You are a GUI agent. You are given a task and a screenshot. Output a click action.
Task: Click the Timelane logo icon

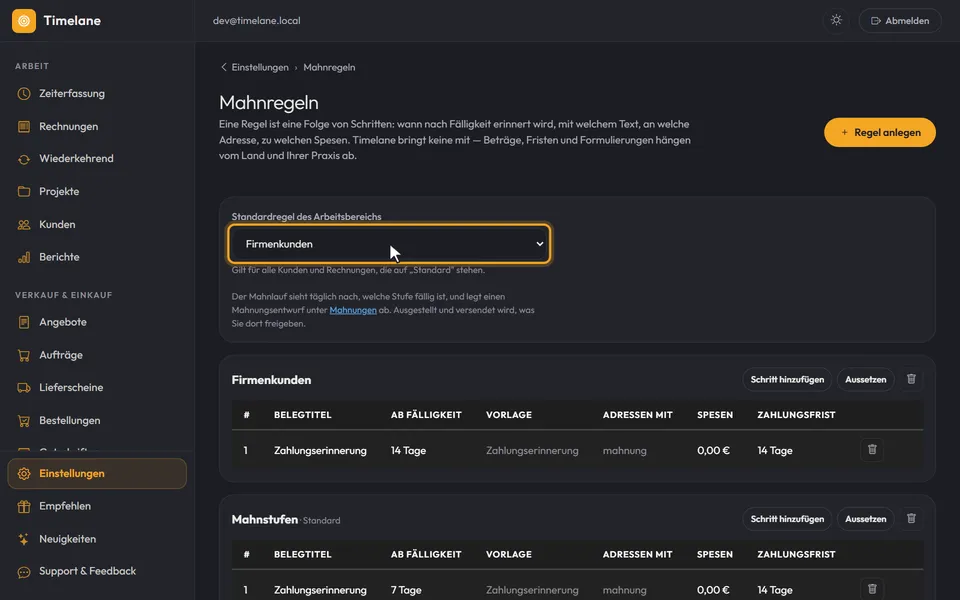(x=24, y=21)
